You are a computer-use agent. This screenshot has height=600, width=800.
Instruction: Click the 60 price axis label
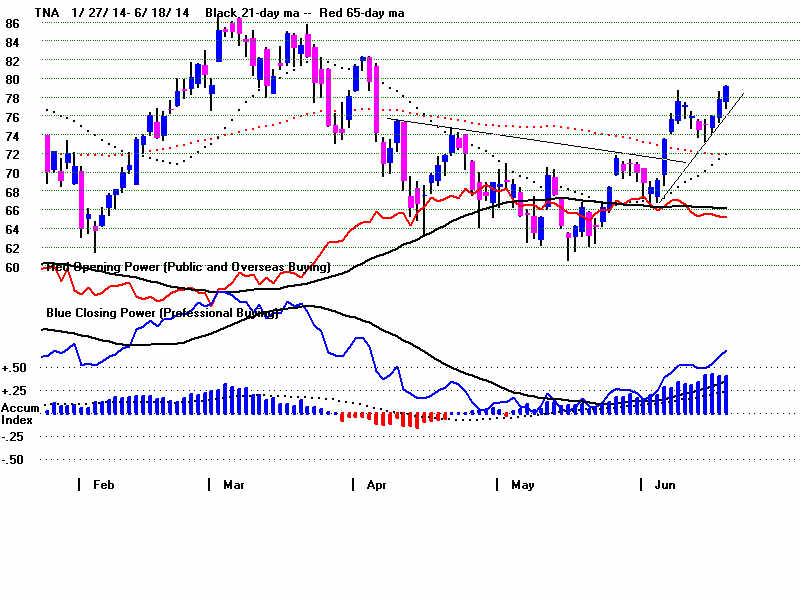[x=12, y=267]
